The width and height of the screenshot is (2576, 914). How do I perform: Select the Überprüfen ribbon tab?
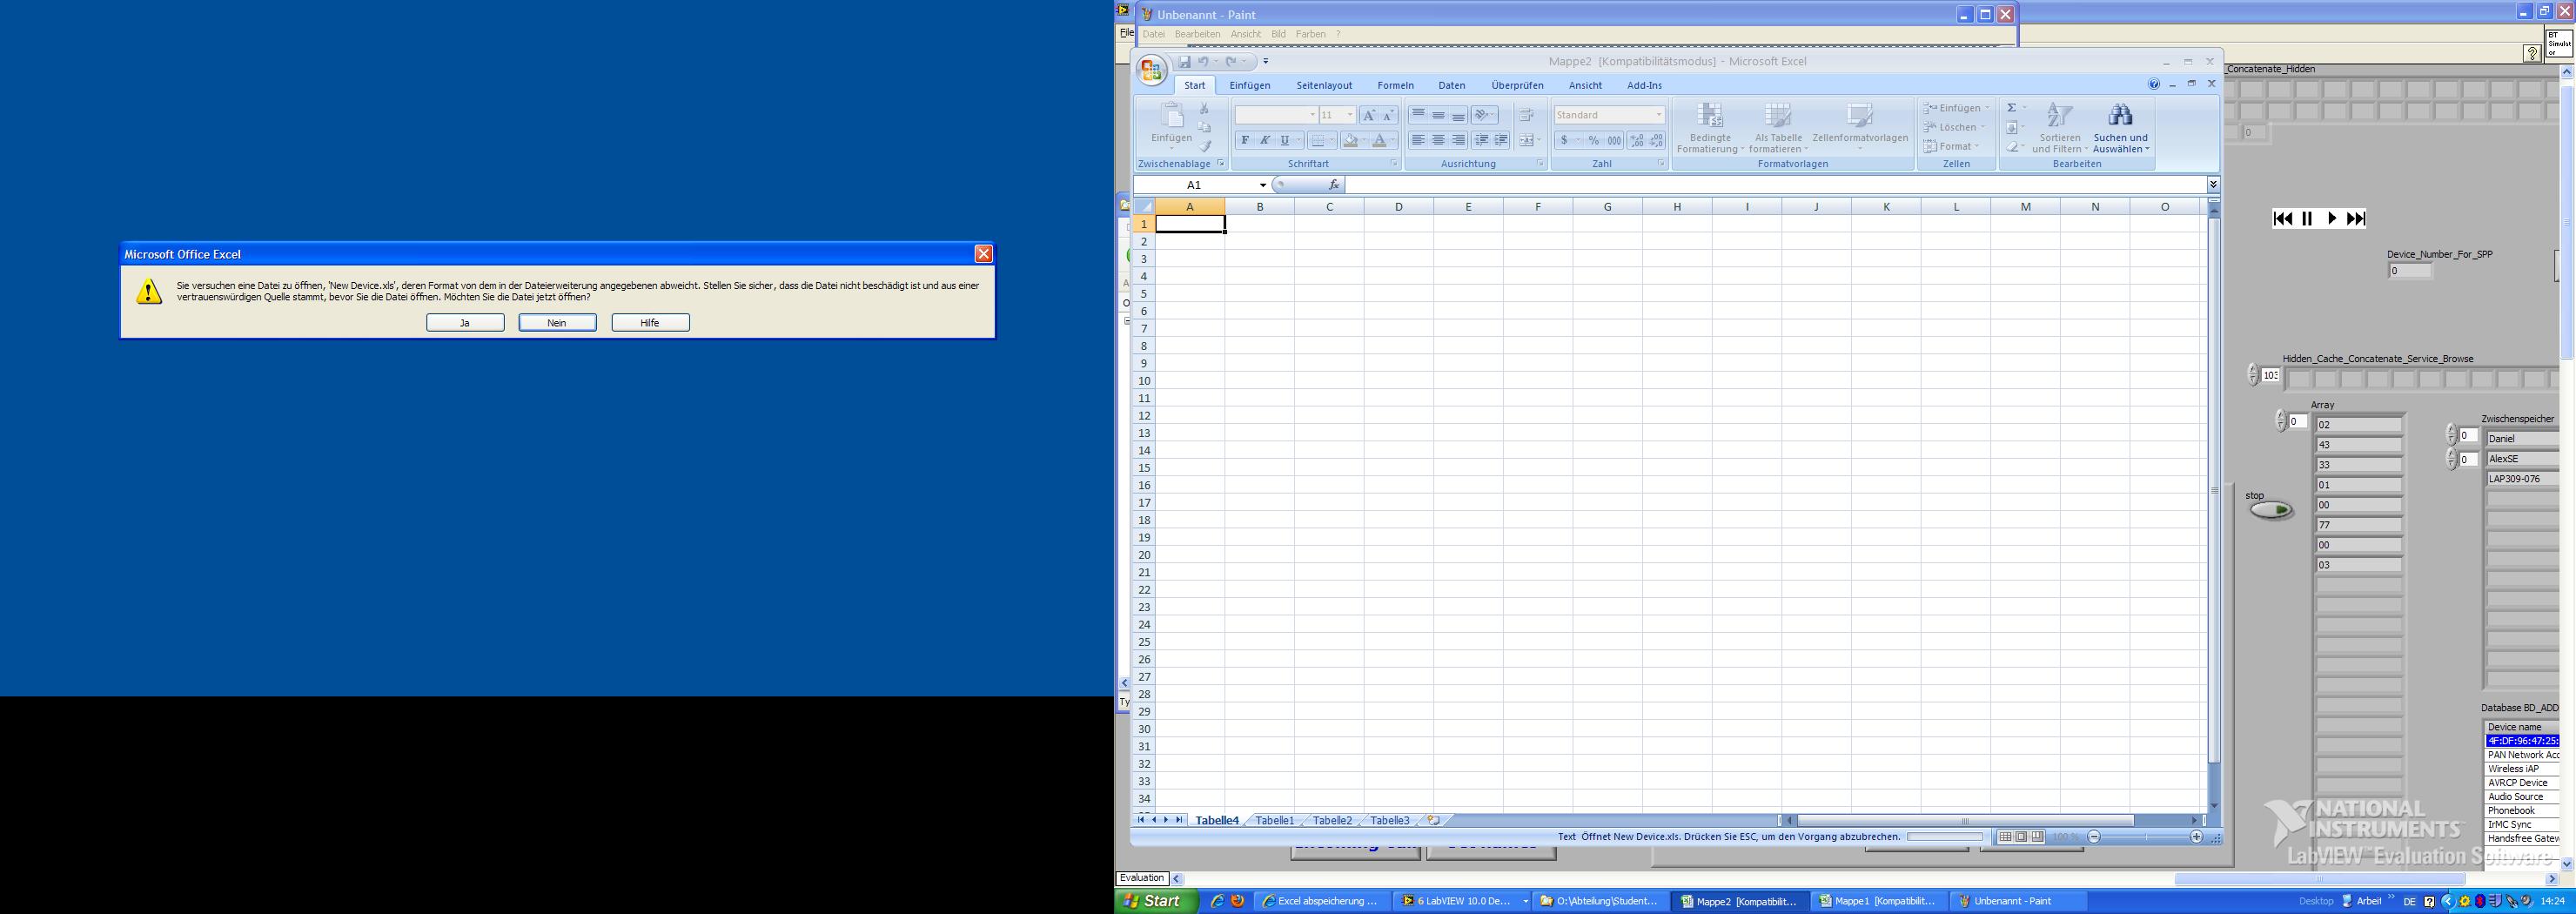[x=1517, y=85]
